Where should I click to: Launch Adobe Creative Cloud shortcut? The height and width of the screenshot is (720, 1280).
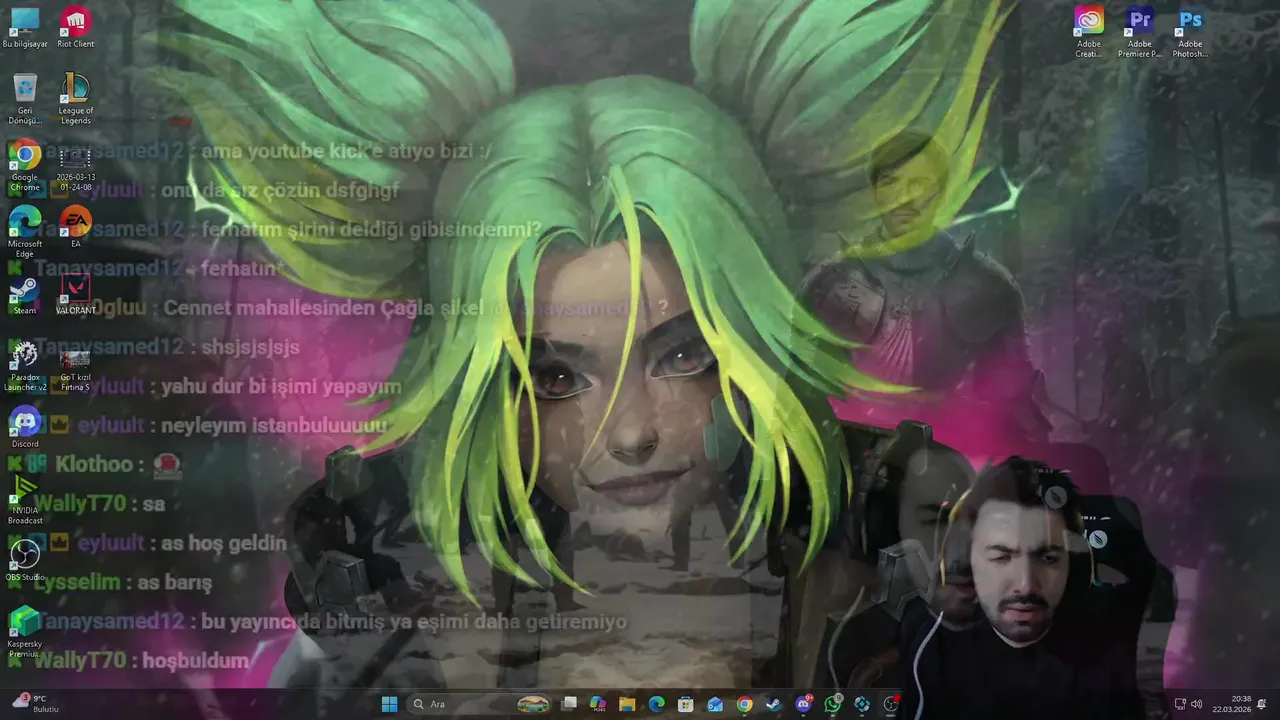tap(1089, 33)
